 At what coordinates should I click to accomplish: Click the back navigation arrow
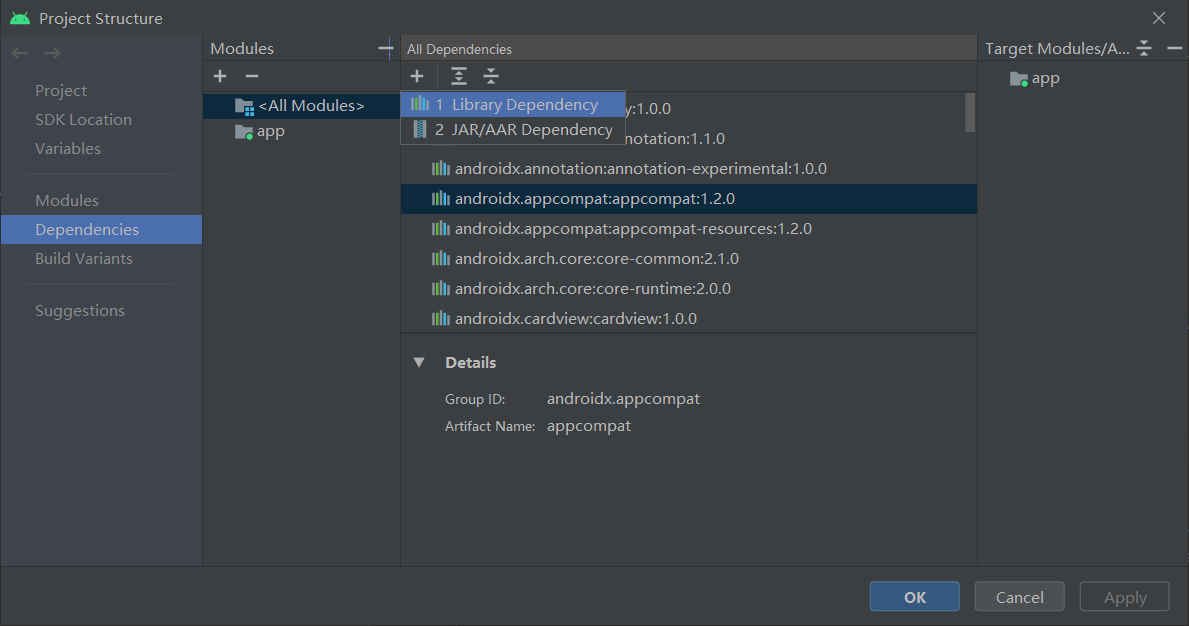tap(20, 53)
